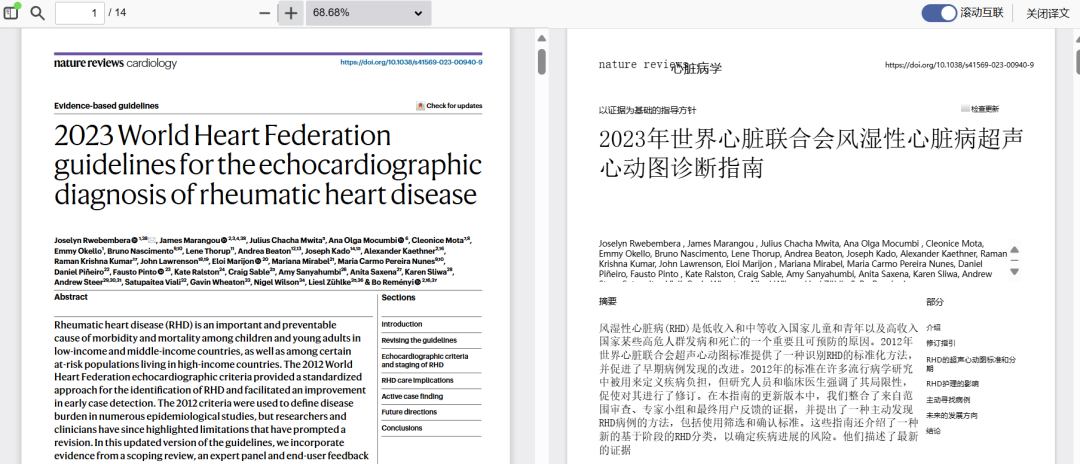Open 未来的发展方向 section link
This screenshot has height=464, width=1080.
pyautogui.click(x=952, y=415)
